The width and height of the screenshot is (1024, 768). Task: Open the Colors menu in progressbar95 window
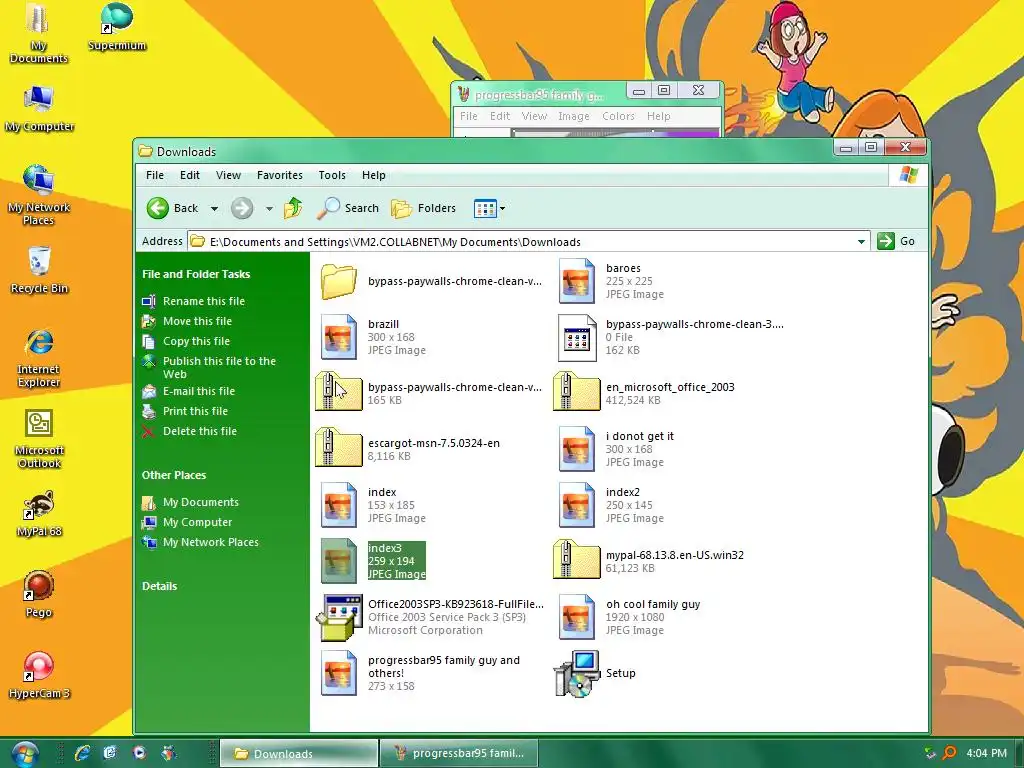[618, 116]
